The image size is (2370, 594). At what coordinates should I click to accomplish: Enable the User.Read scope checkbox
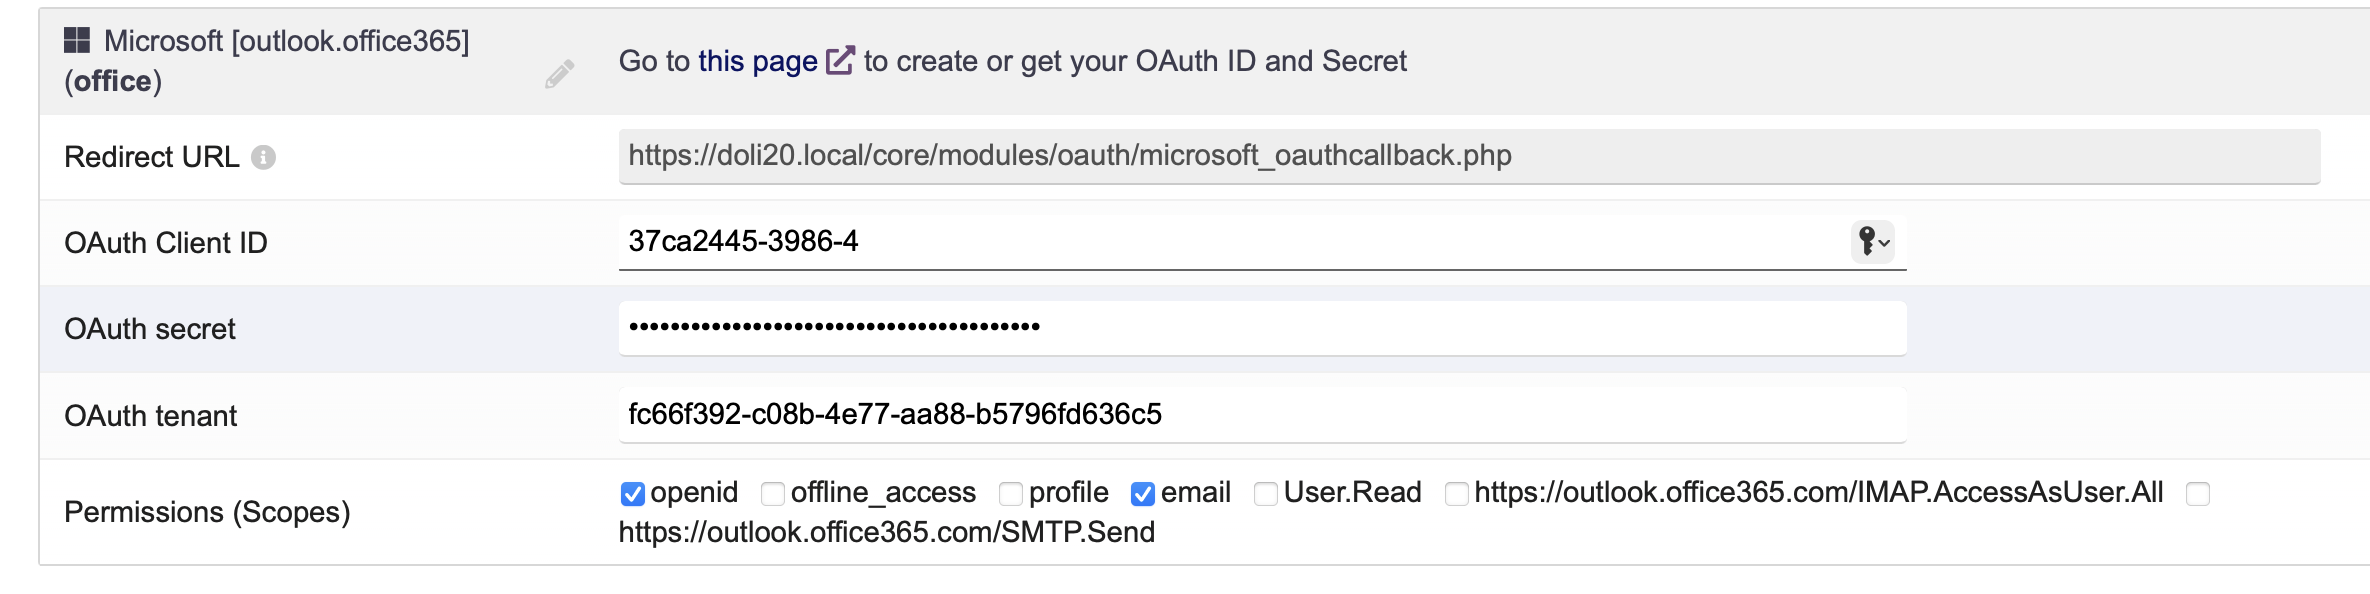[x=1266, y=494]
